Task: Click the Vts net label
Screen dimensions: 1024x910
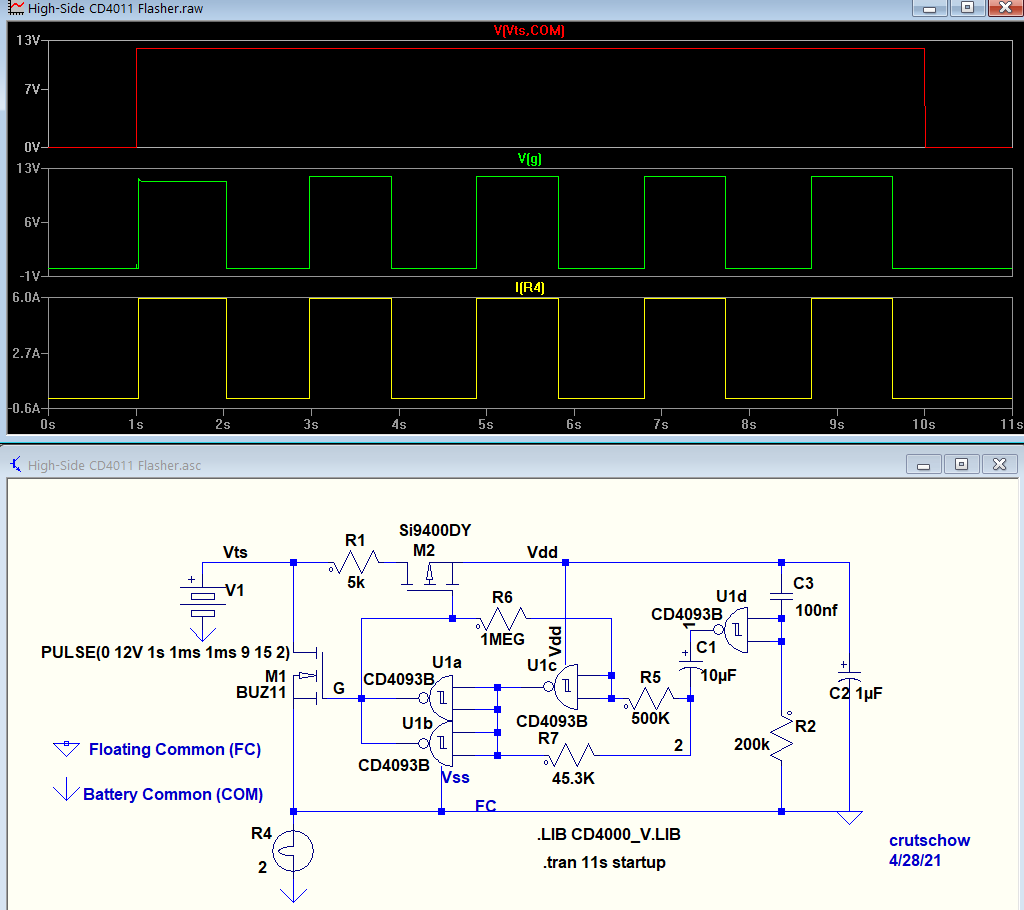Action: (235, 552)
